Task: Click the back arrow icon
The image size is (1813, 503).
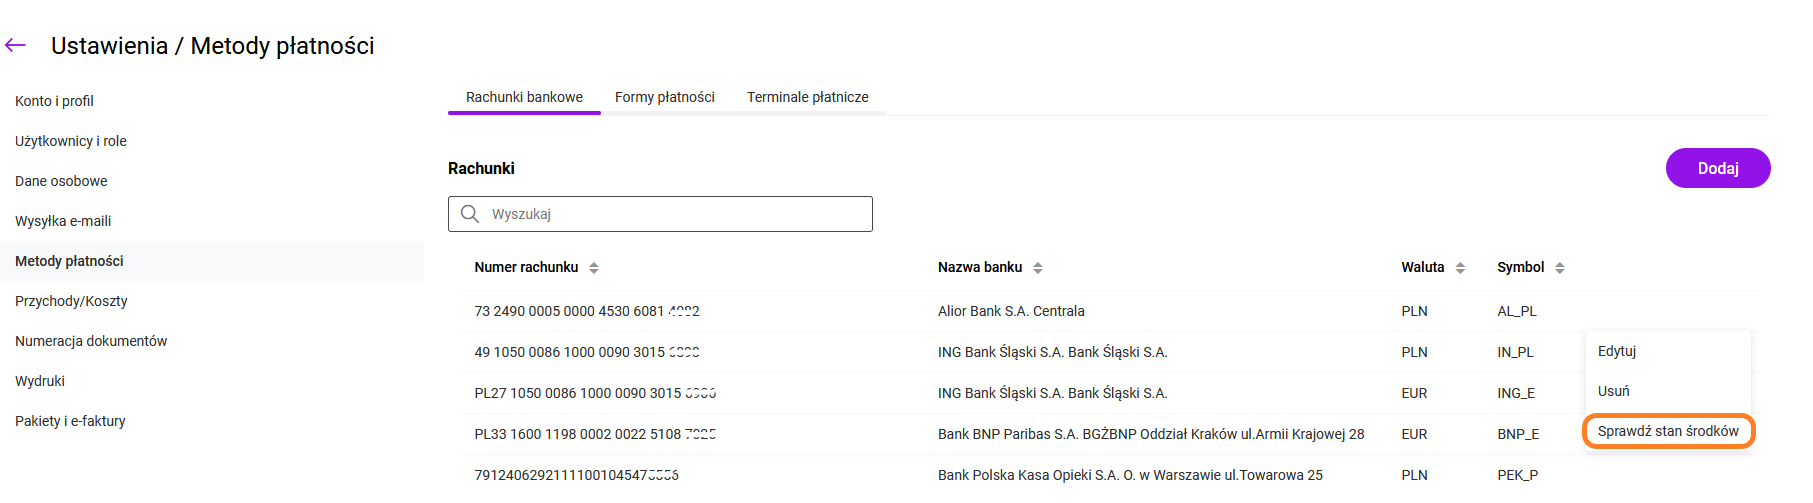Action: [x=15, y=45]
